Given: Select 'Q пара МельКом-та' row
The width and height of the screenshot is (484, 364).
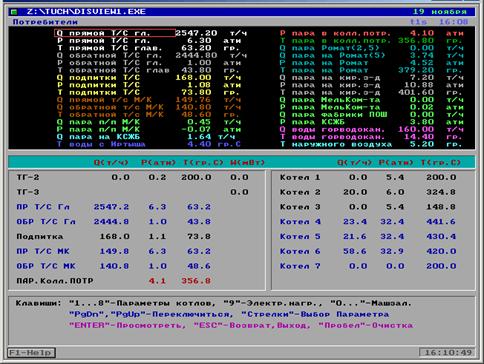Looking at the screenshot, I should (371, 100).
